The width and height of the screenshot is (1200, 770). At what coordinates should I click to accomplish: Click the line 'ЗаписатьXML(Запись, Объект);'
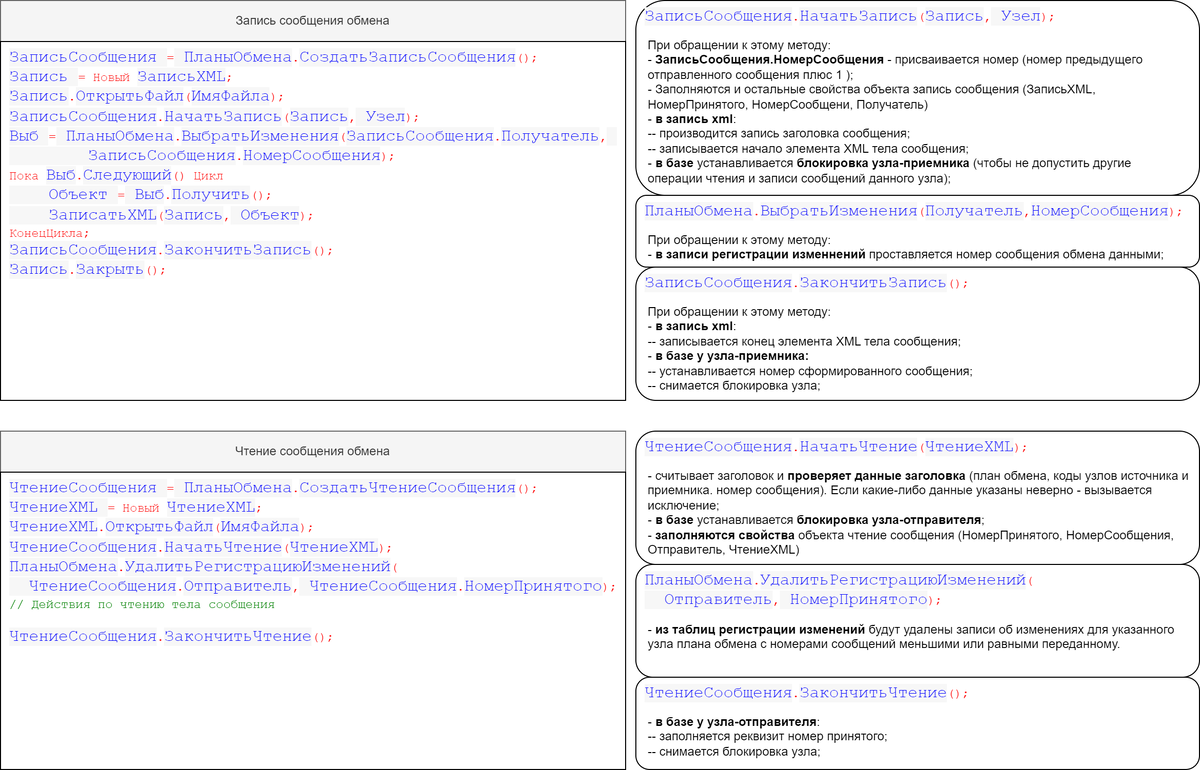181,215
